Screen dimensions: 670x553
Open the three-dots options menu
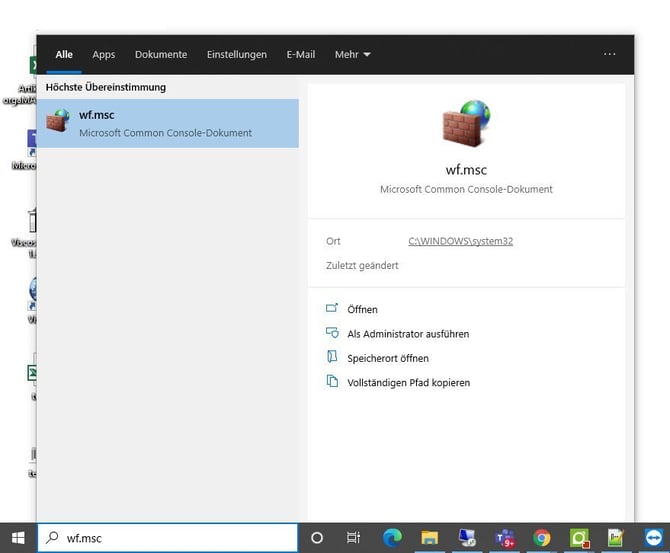[x=610, y=55]
